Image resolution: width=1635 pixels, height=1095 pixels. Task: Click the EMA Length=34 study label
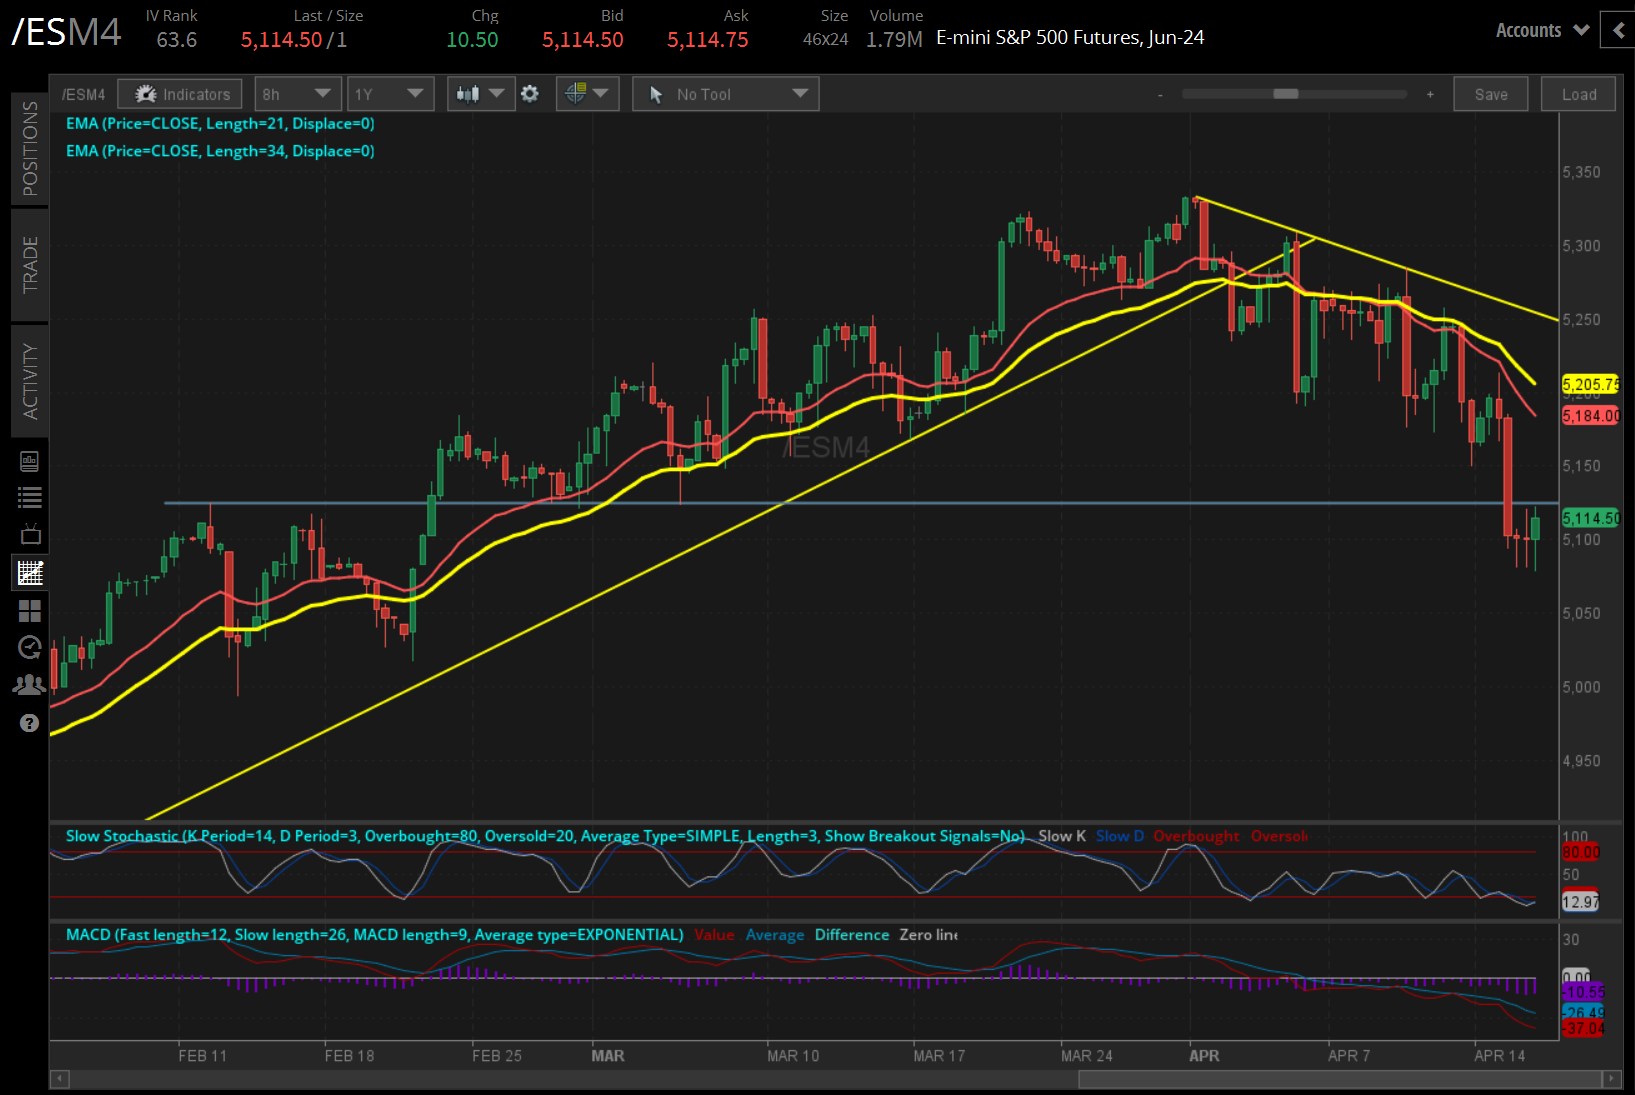coord(220,151)
